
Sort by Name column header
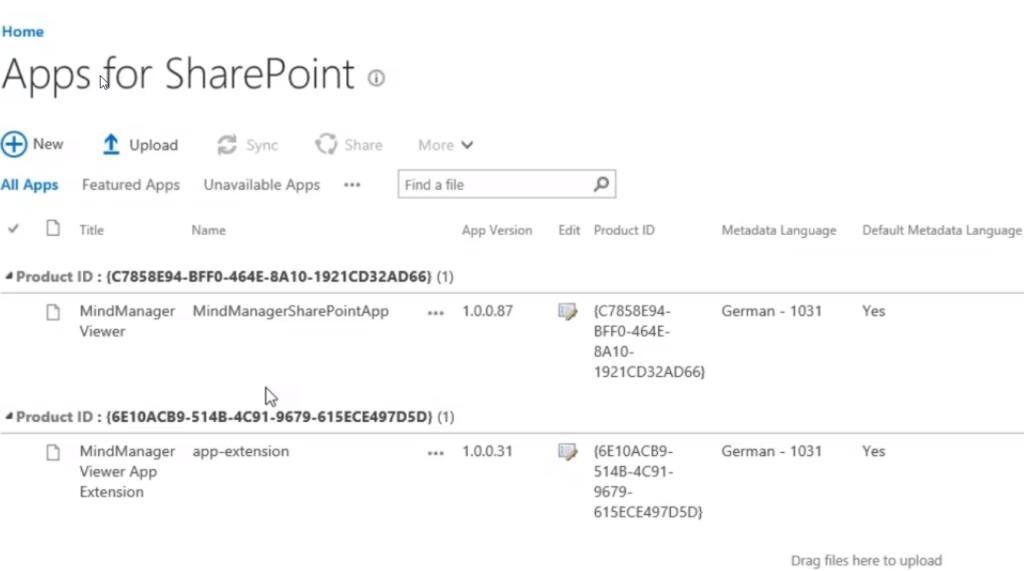(208, 230)
